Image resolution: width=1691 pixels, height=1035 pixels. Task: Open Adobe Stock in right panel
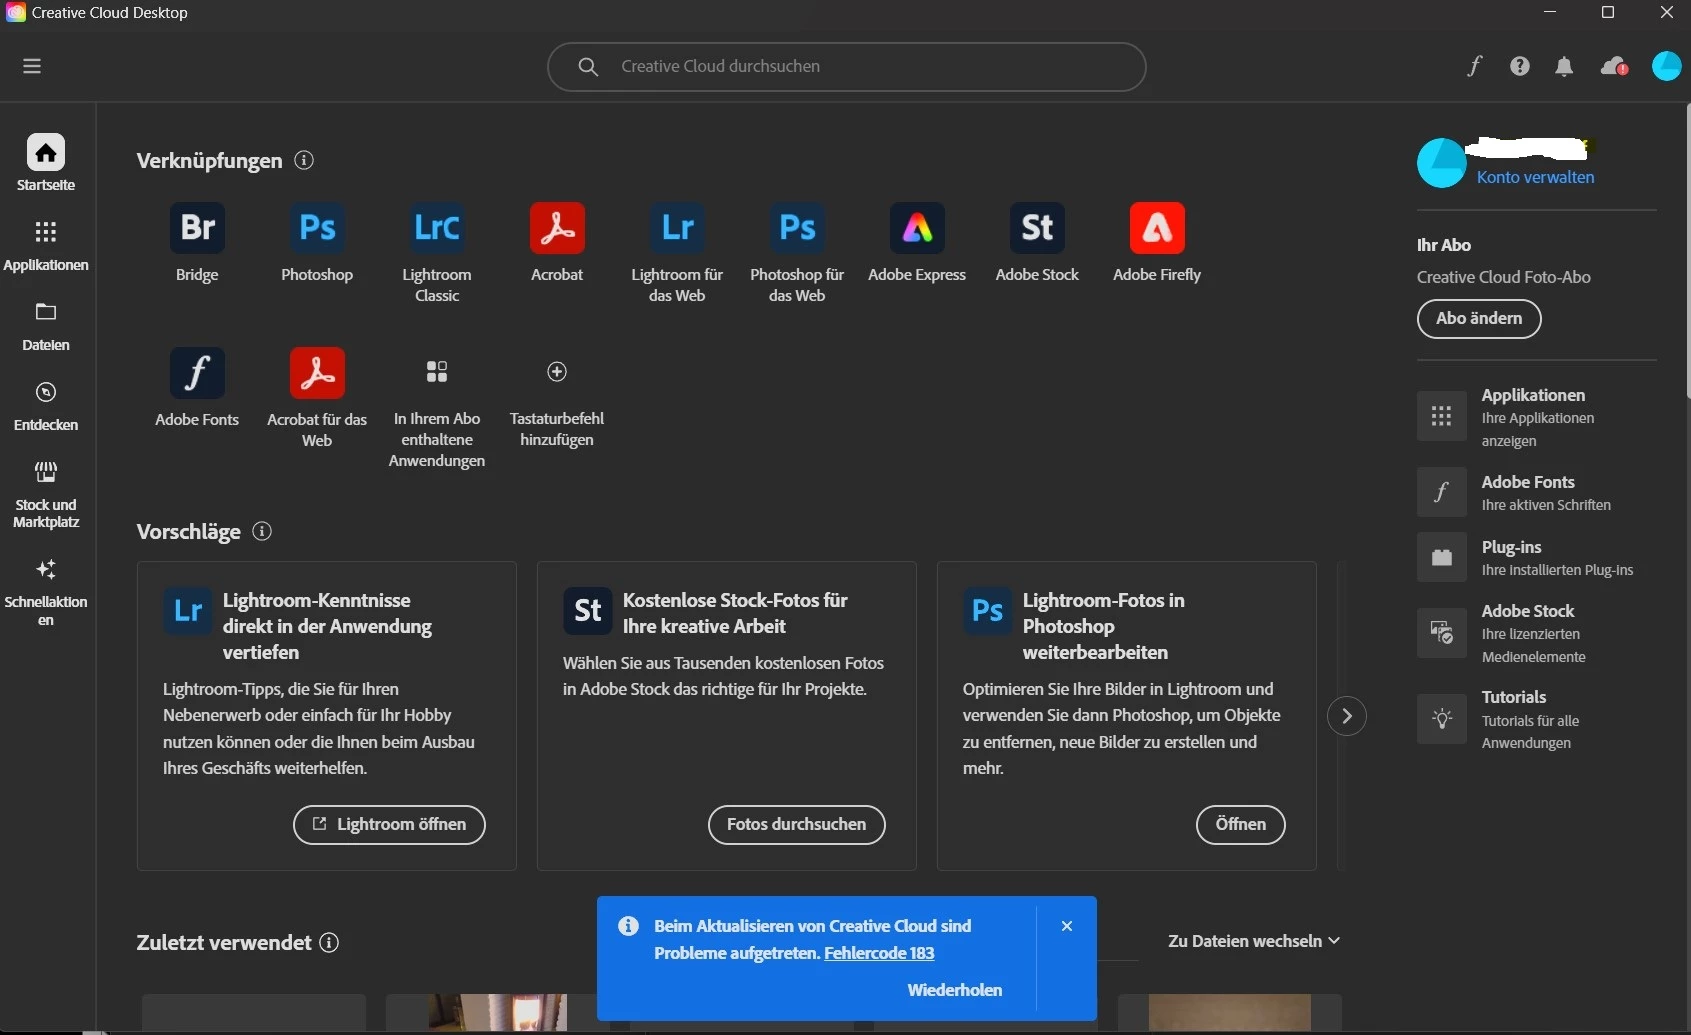1536,633
